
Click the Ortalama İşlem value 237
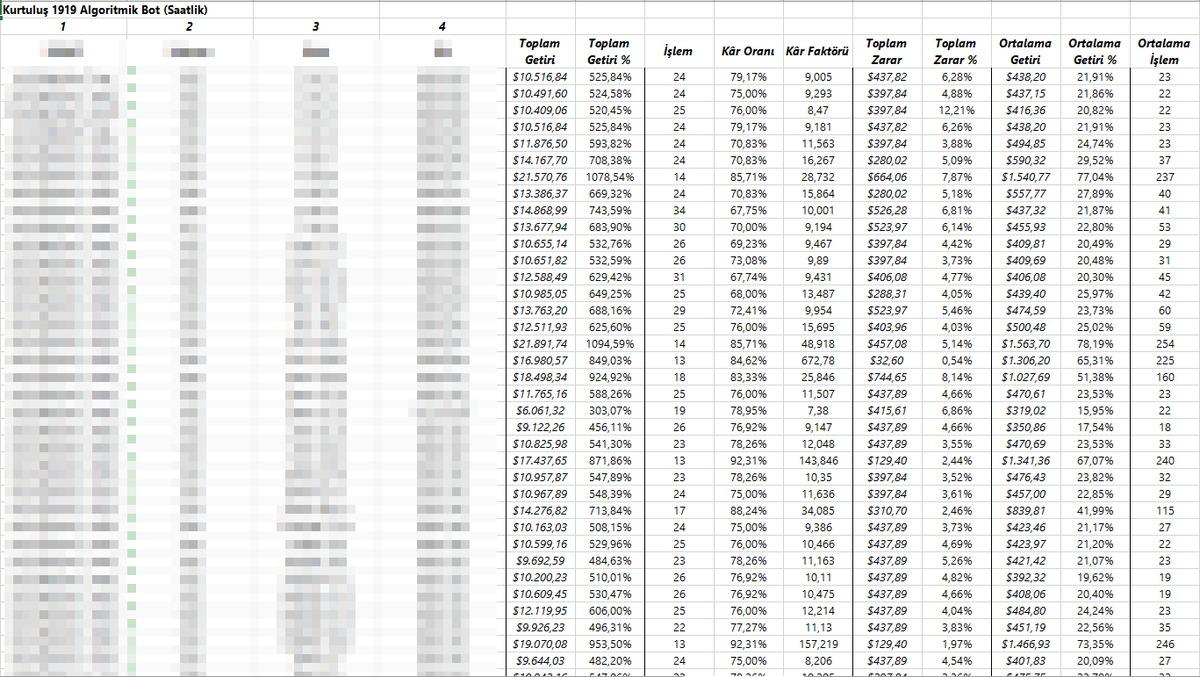(1164, 176)
